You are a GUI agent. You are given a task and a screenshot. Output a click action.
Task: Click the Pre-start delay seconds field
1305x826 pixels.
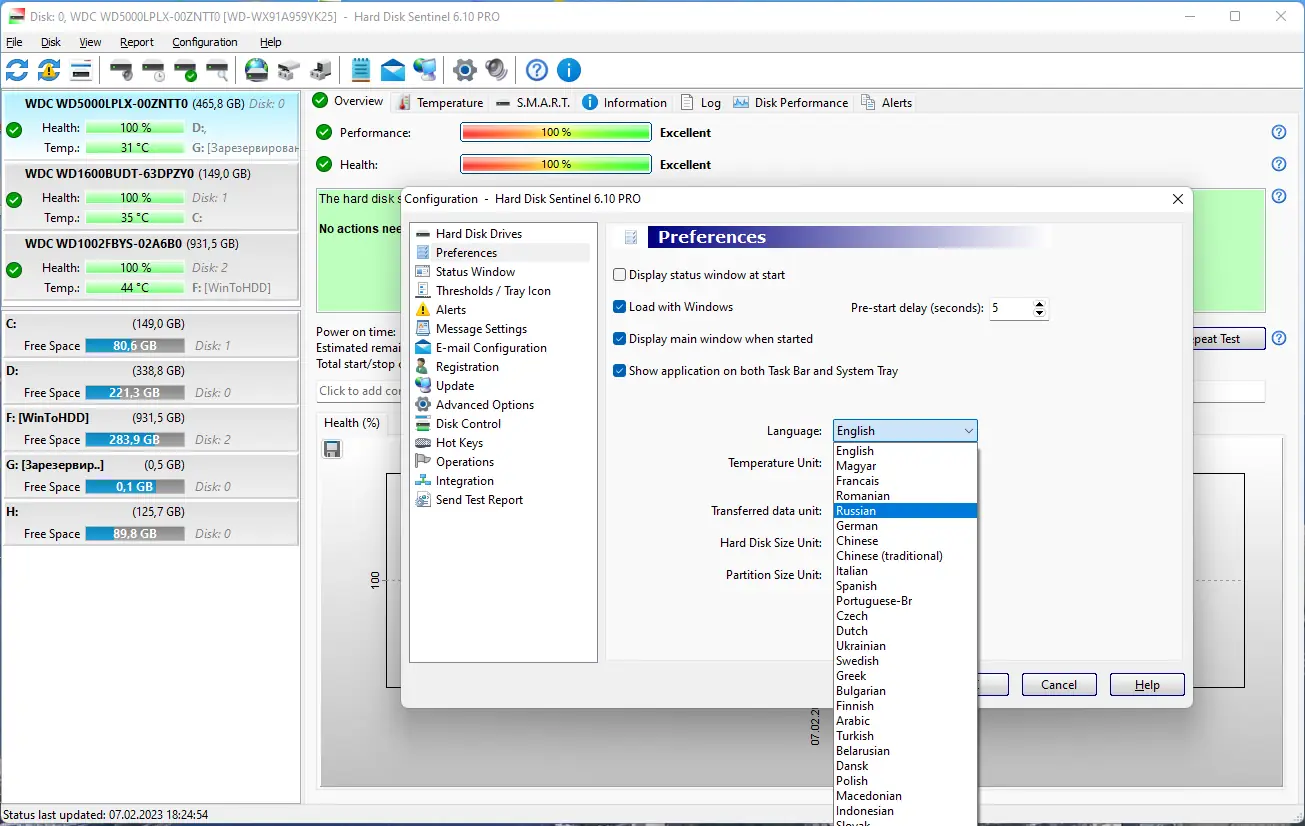coord(1010,309)
